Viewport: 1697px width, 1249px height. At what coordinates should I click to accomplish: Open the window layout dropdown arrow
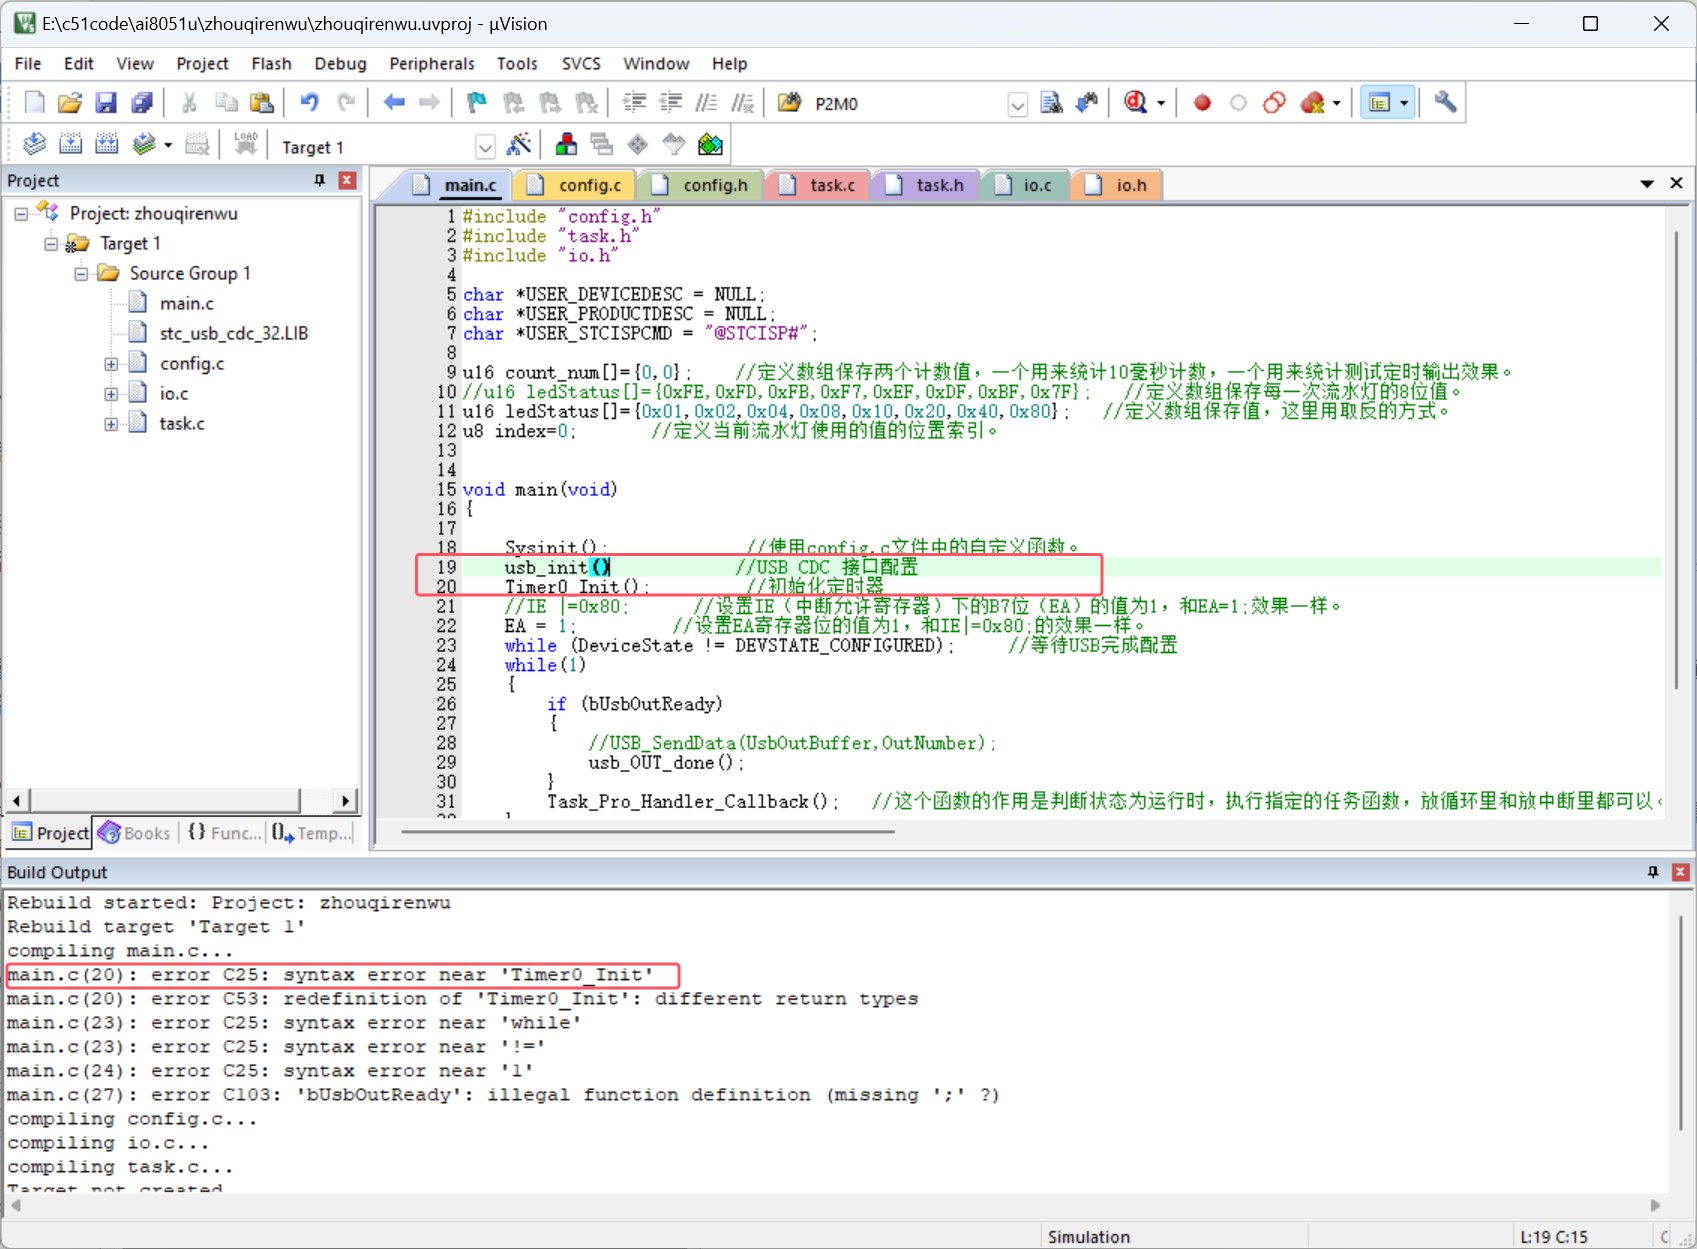1404,103
